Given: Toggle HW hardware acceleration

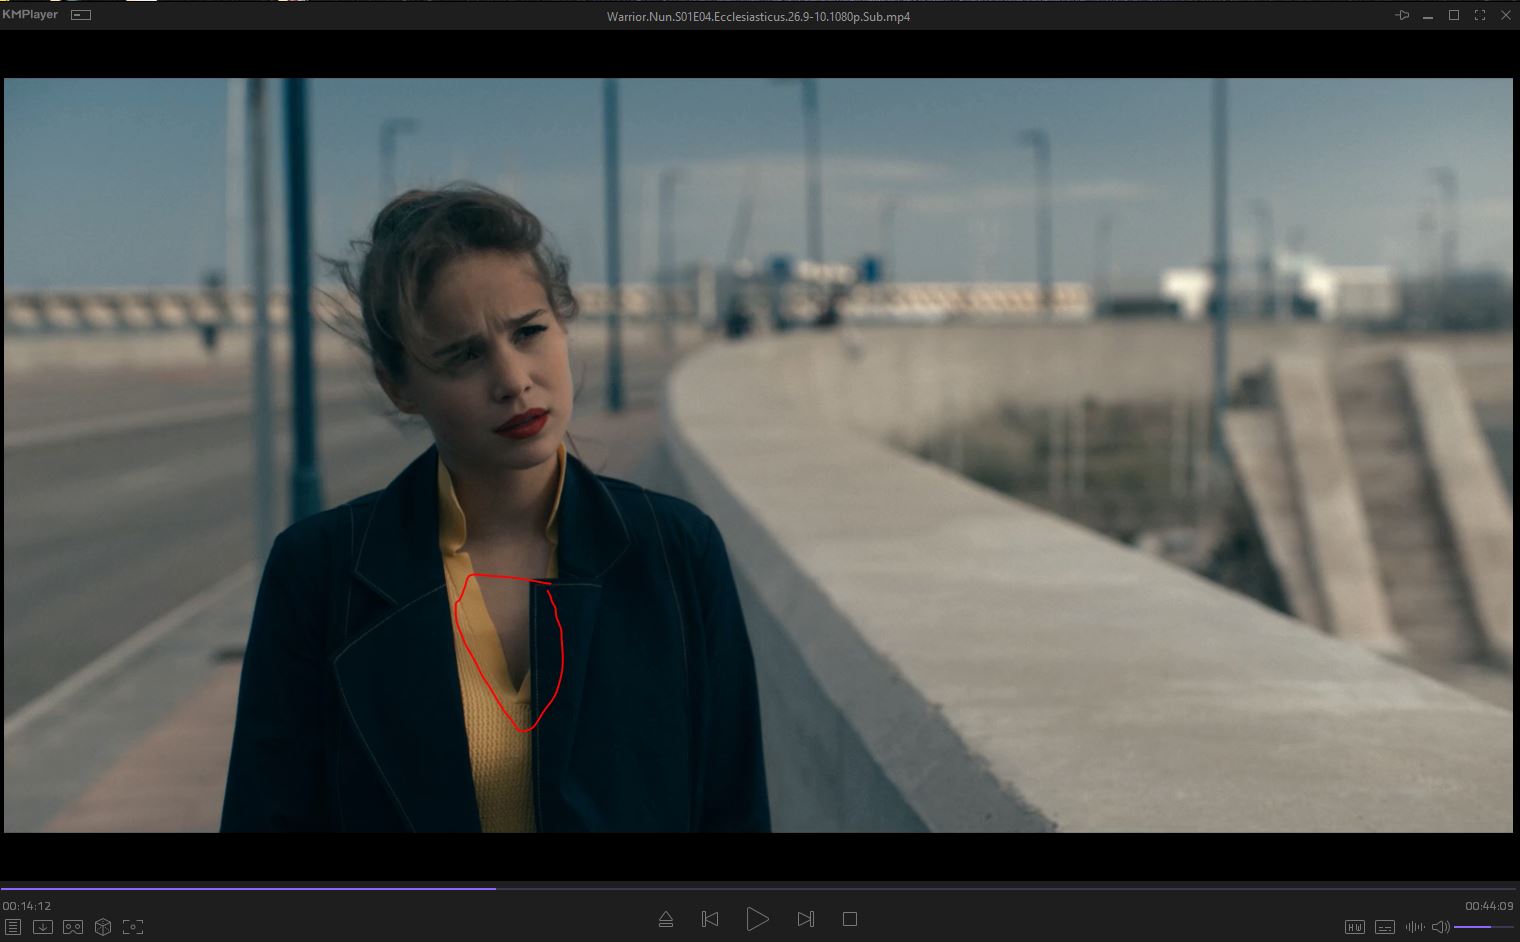Looking at the screenshot, I should click(1355, 927).
